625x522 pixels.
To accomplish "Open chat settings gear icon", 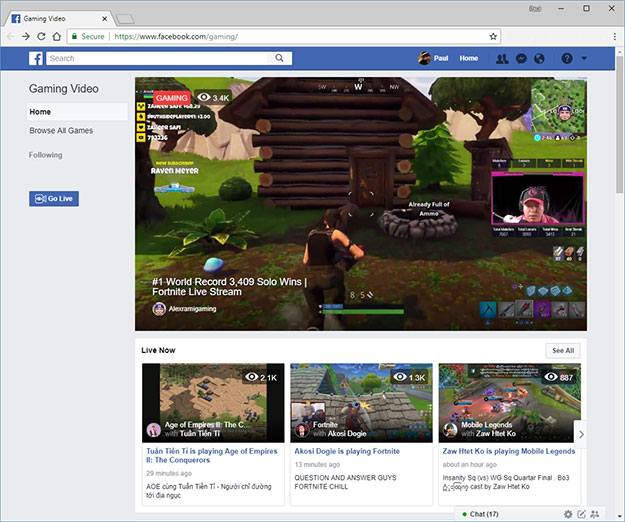I will (x=568, y=514).
